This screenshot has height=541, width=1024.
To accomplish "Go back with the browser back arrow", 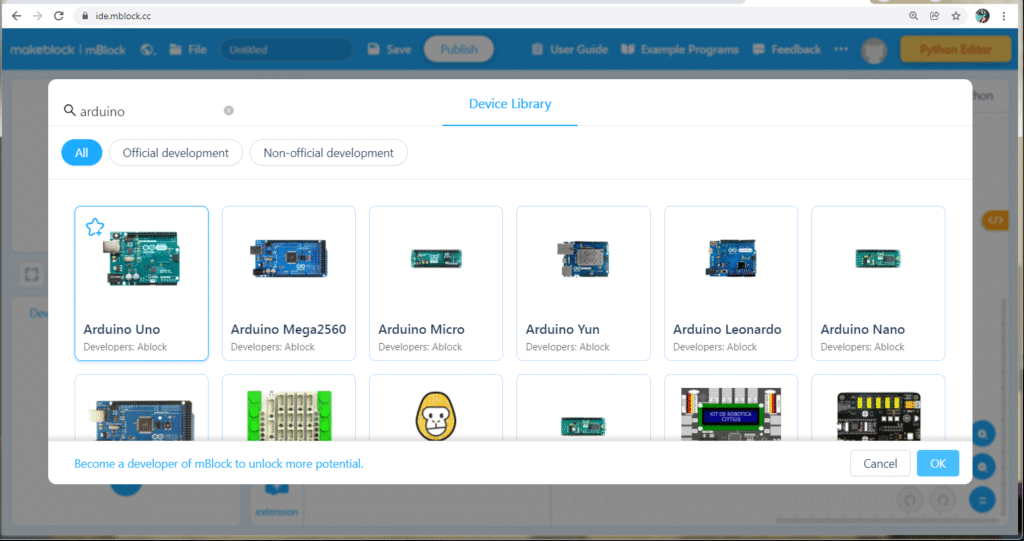I will [16, 16].
